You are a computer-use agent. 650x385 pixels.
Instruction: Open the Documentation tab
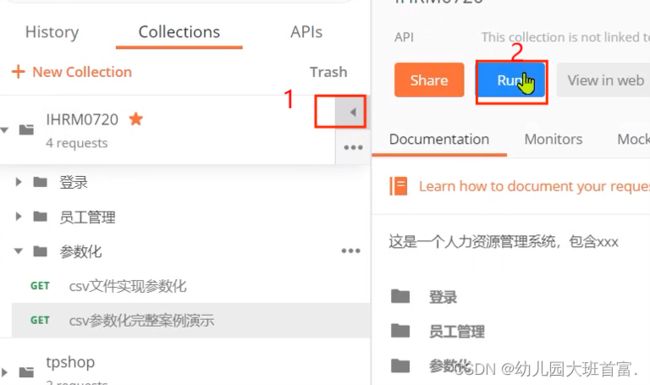pos(439,139)
